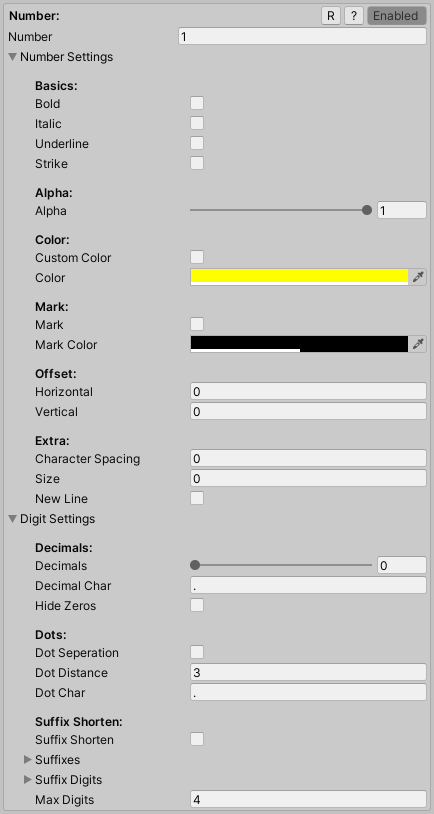Click the Color eyedropper icon
Screen dimensions: 434x814
point(418,278)
